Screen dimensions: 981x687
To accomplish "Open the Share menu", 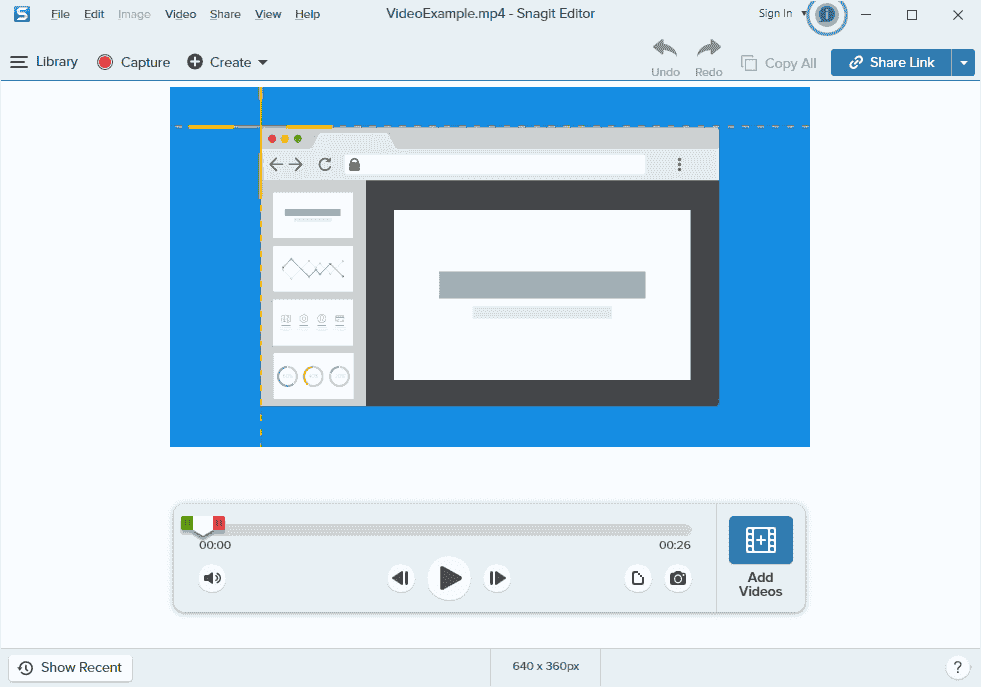I will (x=224, y=14).
